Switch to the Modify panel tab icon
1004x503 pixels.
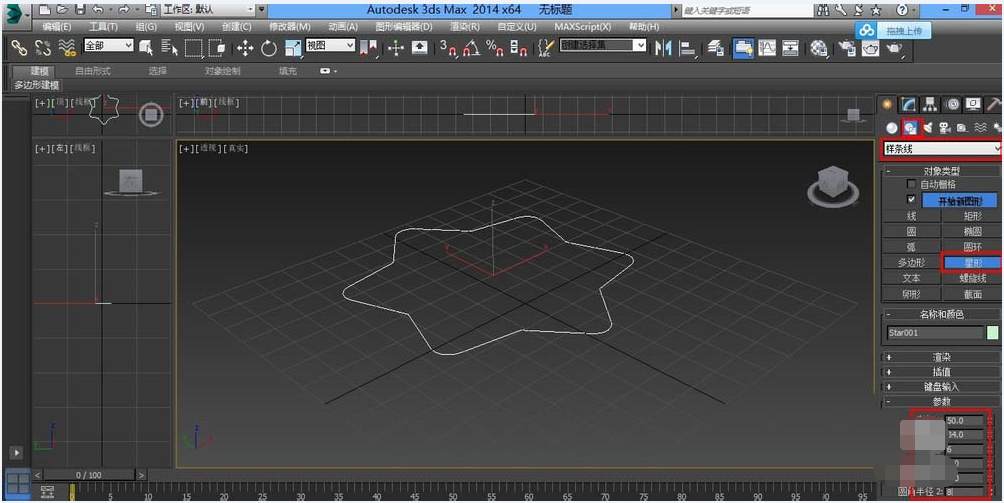908,105
